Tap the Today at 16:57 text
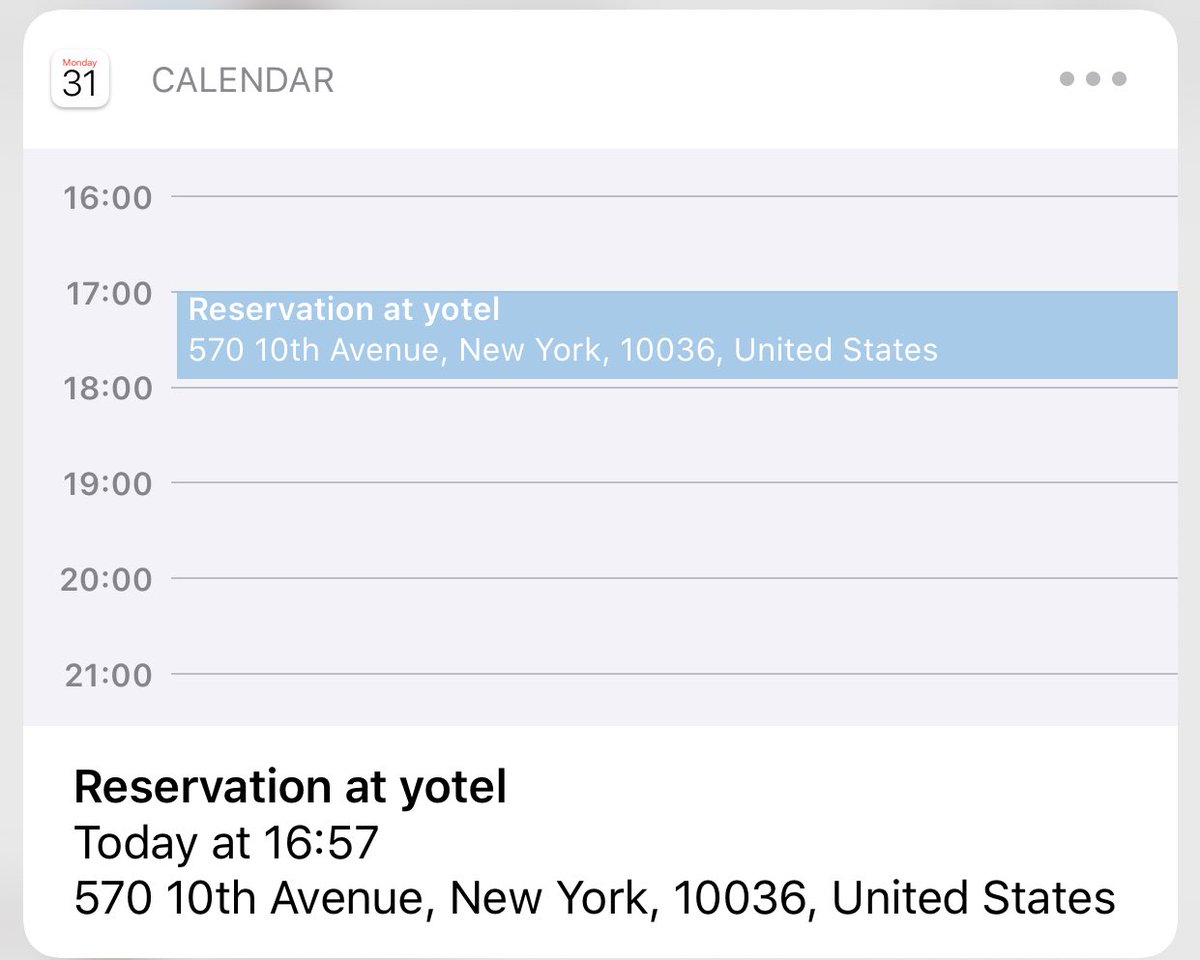The image size is (1200, 960). 227,843
